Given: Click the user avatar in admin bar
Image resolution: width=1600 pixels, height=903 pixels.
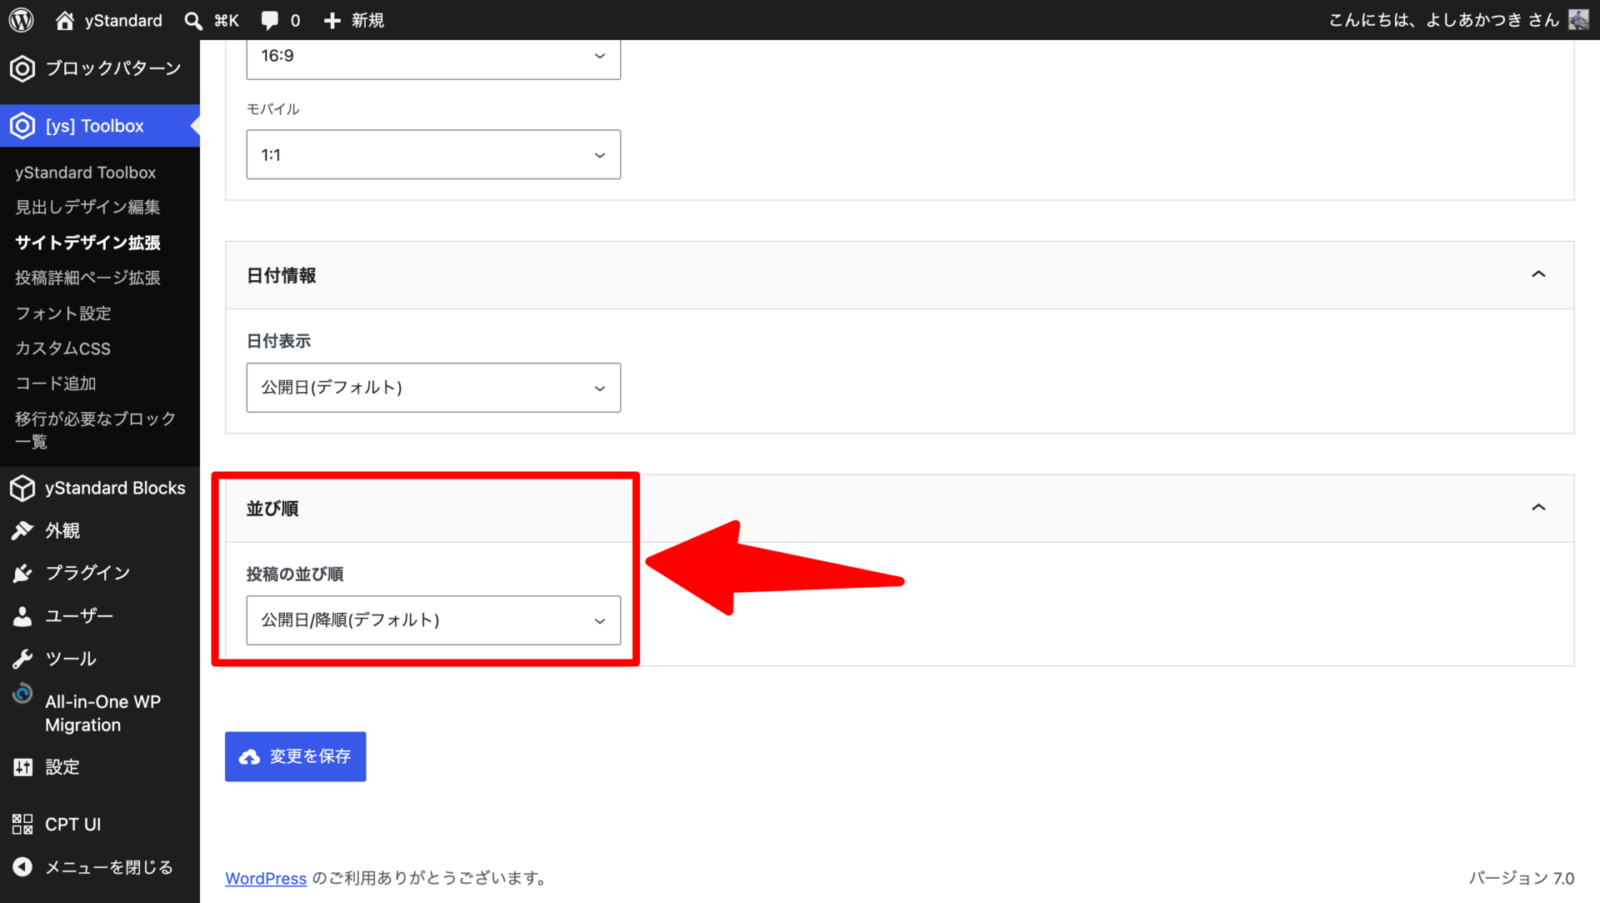Looking at the screenshot, I should pyautogui.click(x=1579, y=20).
